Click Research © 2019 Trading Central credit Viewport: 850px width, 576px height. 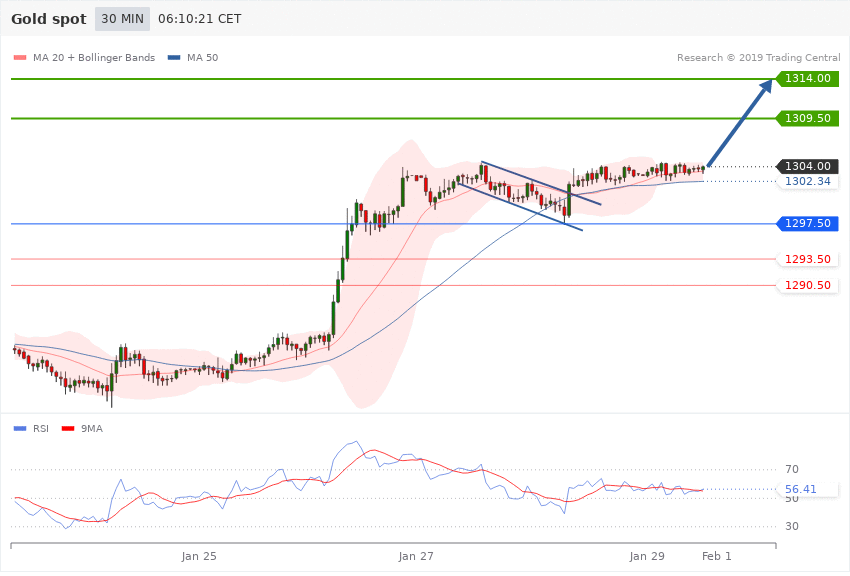758,57
